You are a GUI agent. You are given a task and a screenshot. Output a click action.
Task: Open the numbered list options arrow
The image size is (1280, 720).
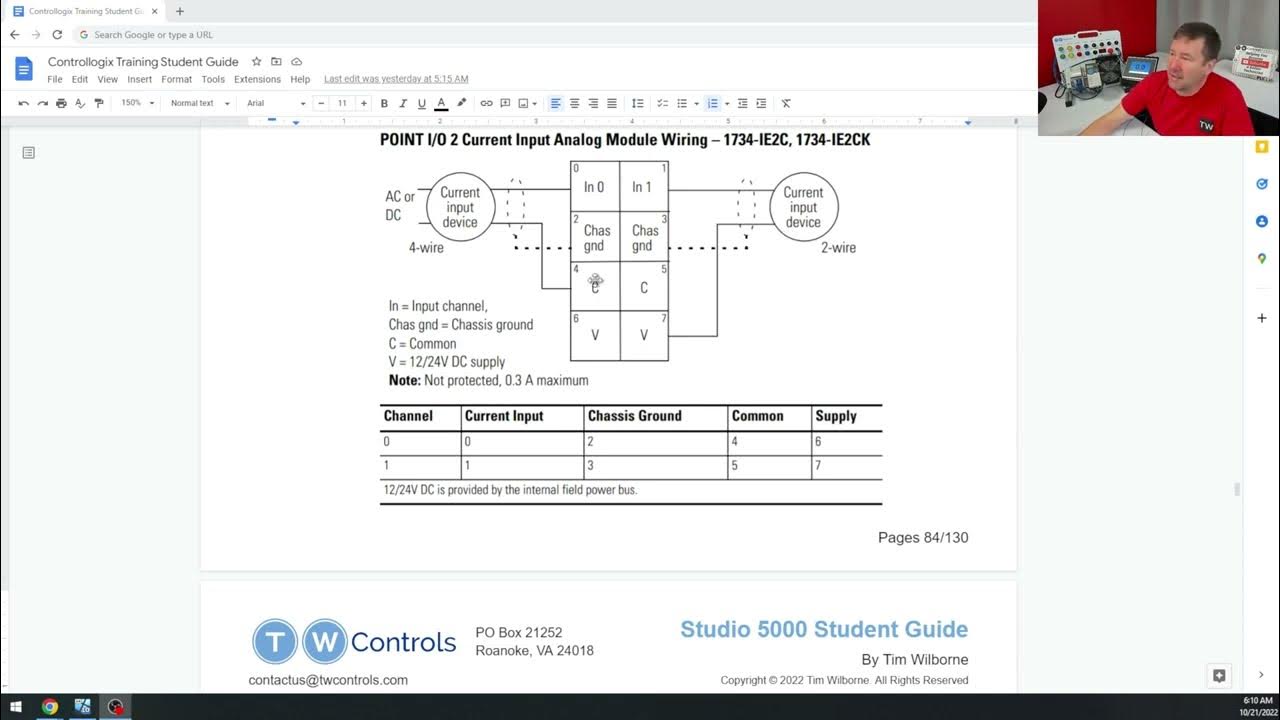tap(727, 103)
